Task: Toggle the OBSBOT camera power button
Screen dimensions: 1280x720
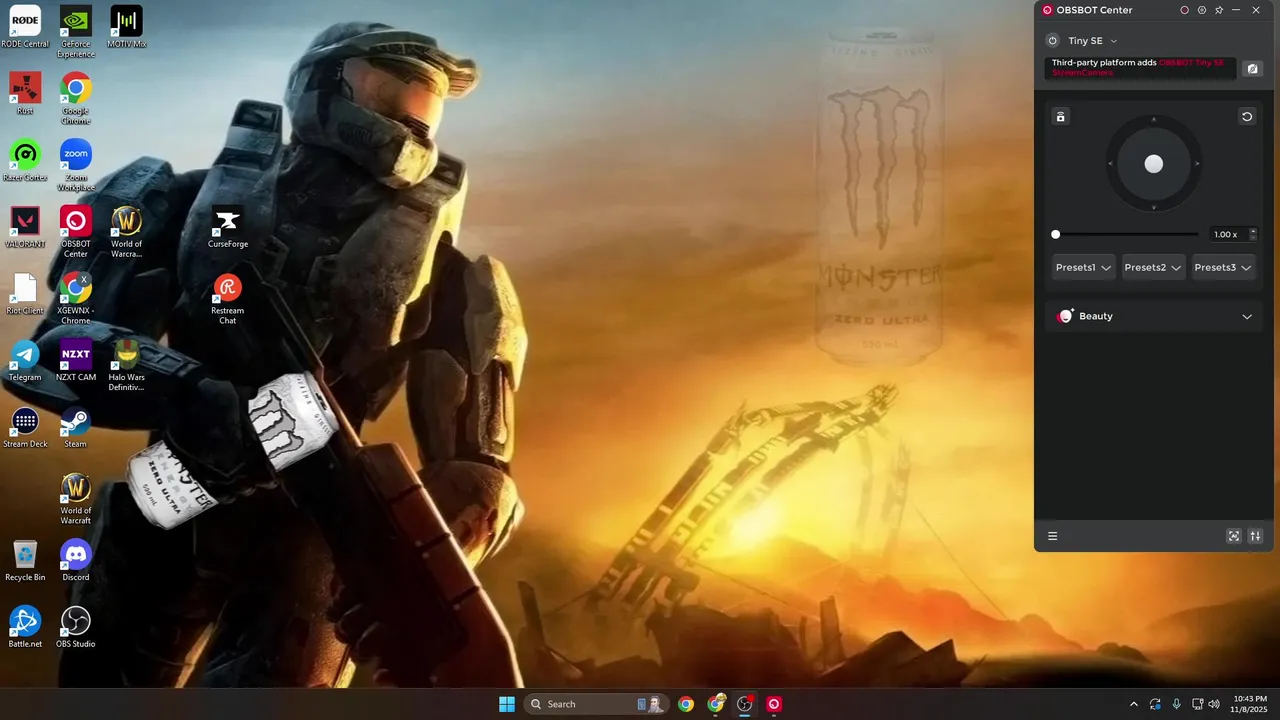Action: coord(1052,41)
